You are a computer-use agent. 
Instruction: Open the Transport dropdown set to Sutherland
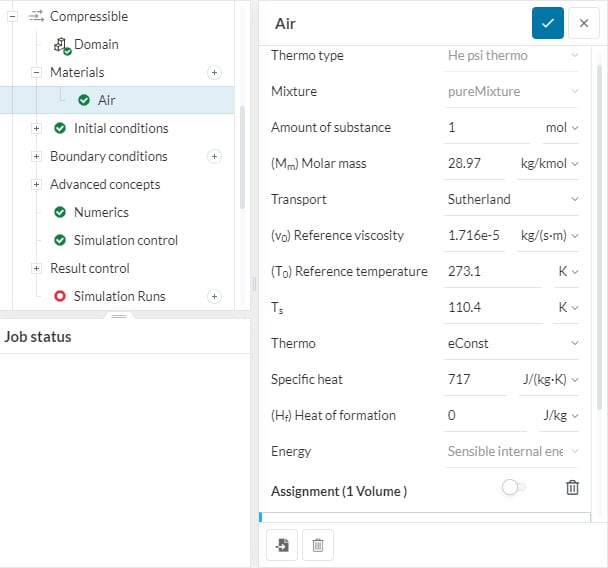click(512, 199)
